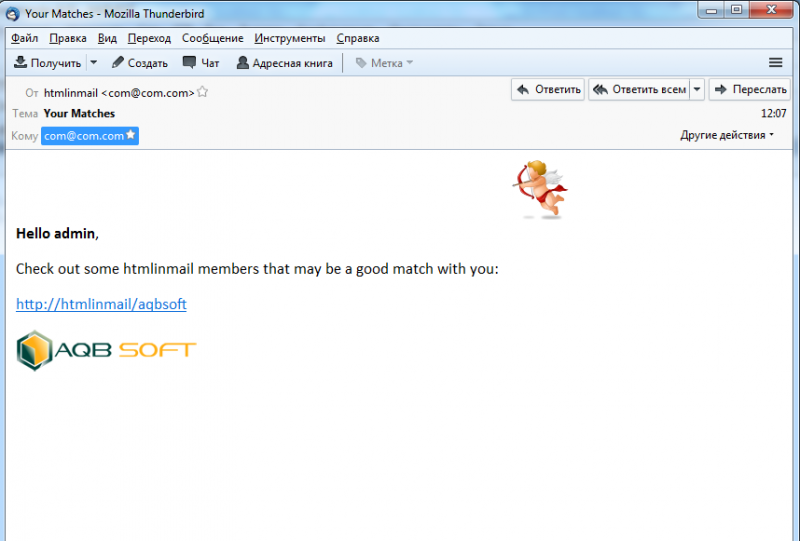The height and width of the screenshot is (541, 800).
Task: Click the Получить (Get mail) button
Action: (48, 63)
